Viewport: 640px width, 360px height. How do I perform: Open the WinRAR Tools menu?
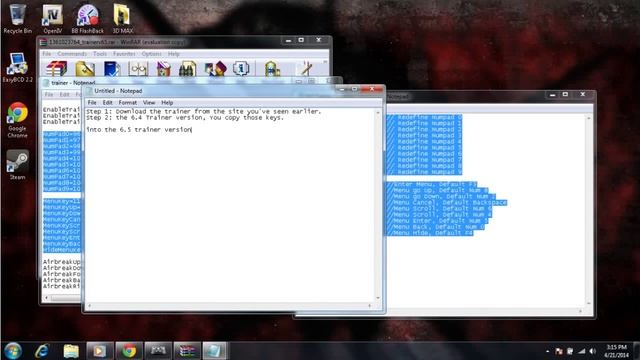[100, 54]
